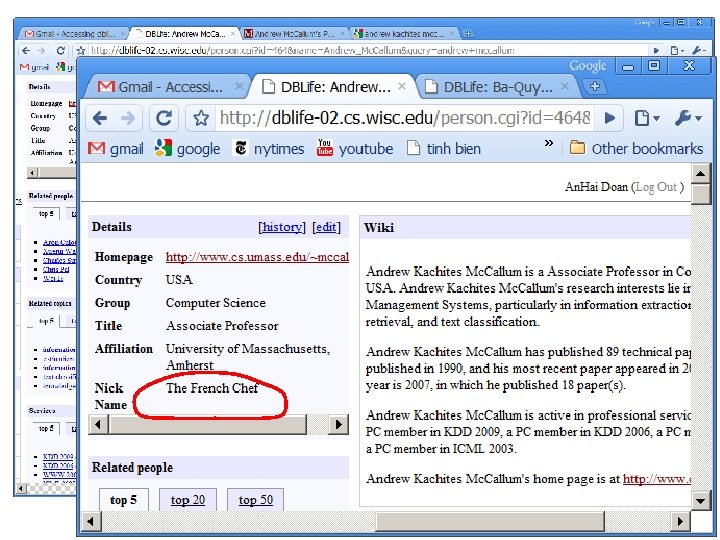Viewport: 720px width, 540px height.
Task: Select the background window's Andrew McCallum's P tab
Action: (x=294, y=34)
